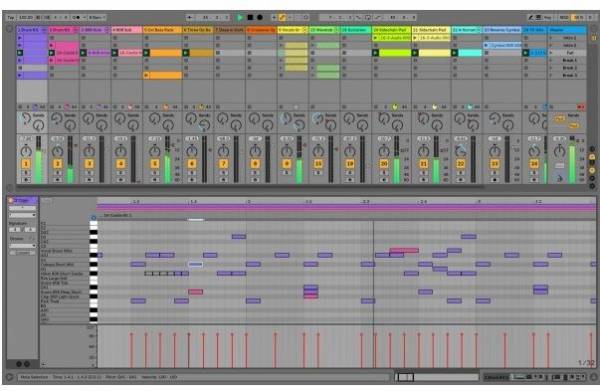Open the dropdown under clip name box

coord(23,215)
